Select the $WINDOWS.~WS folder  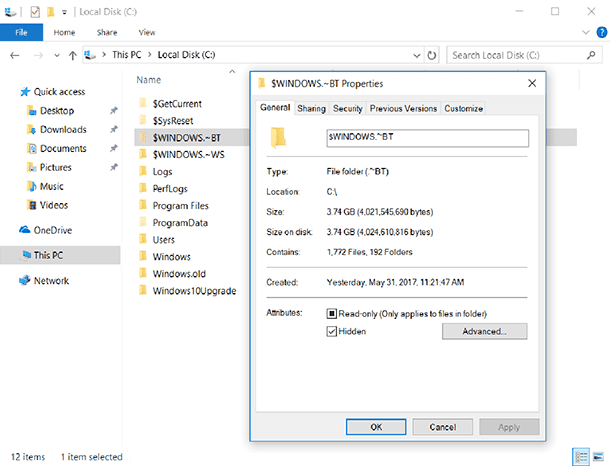[x=188, y=155]
